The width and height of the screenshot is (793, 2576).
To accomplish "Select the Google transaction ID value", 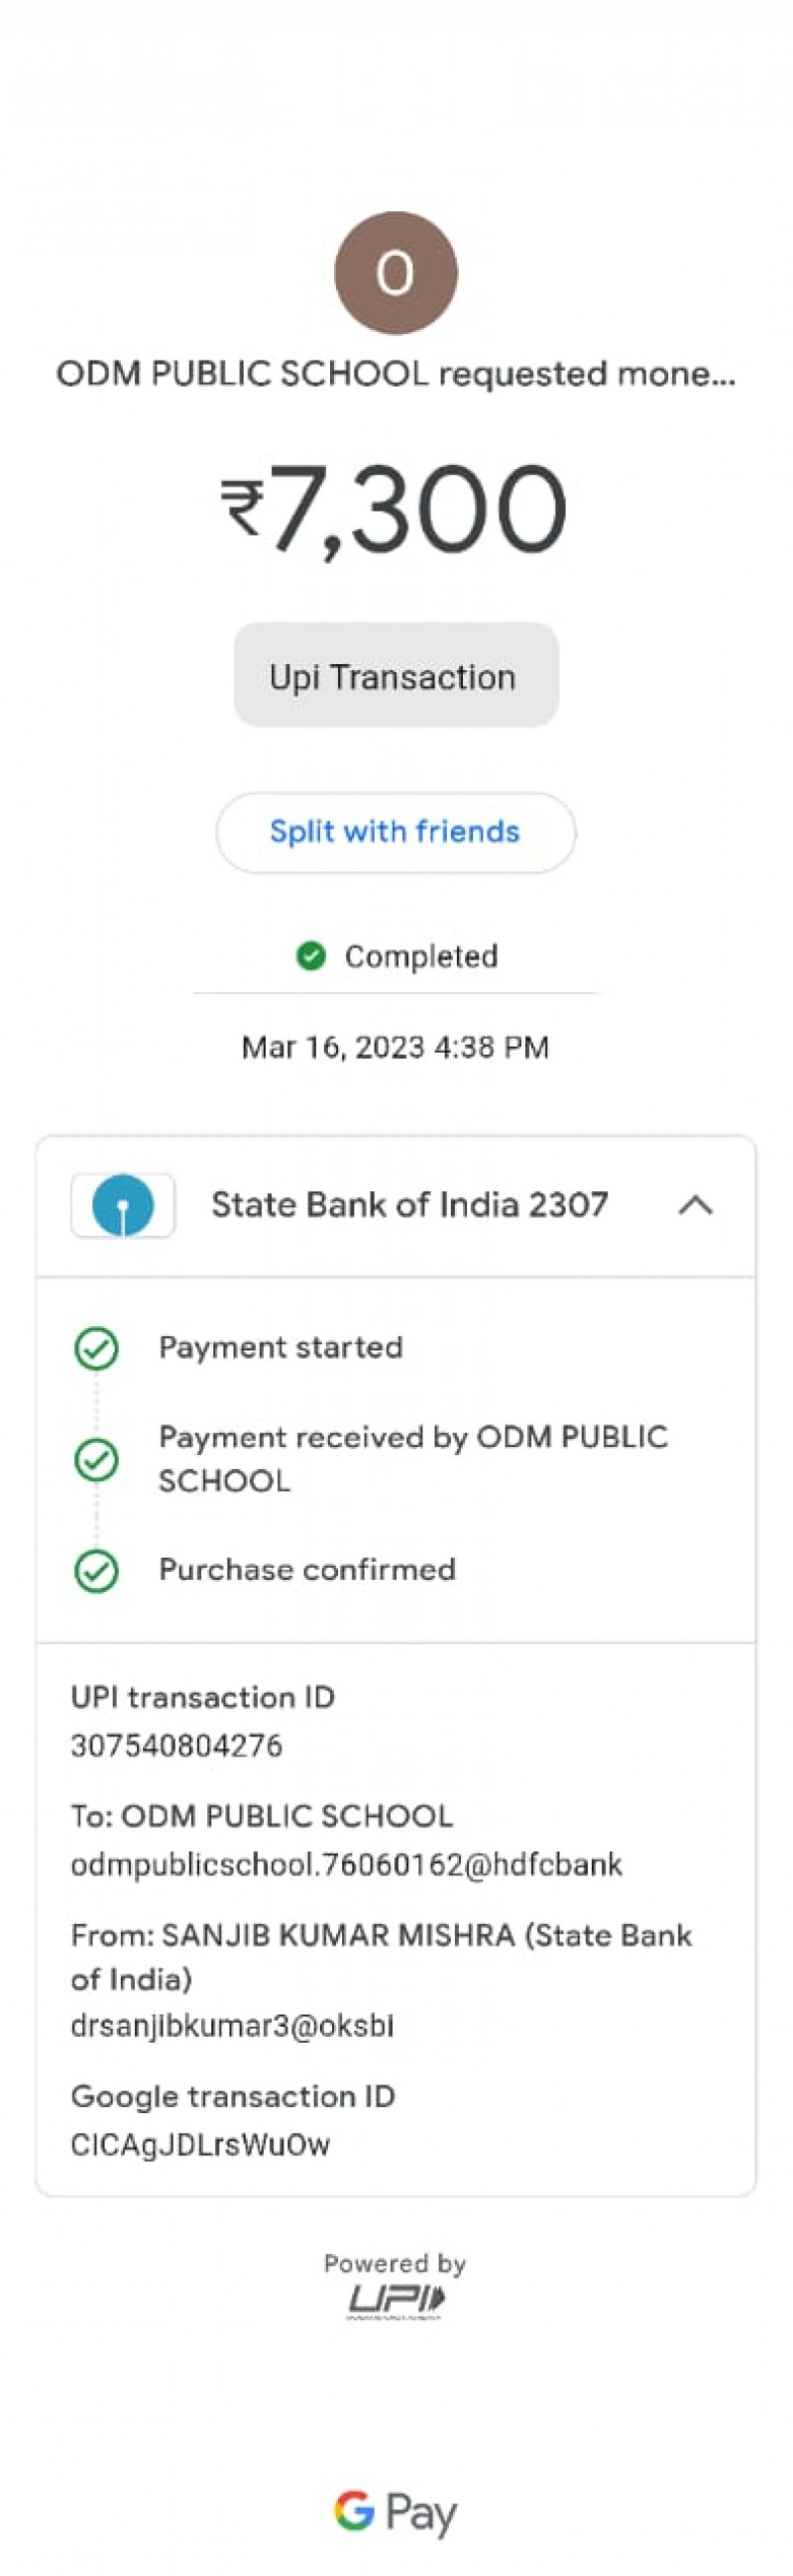I will (200, 2144).
